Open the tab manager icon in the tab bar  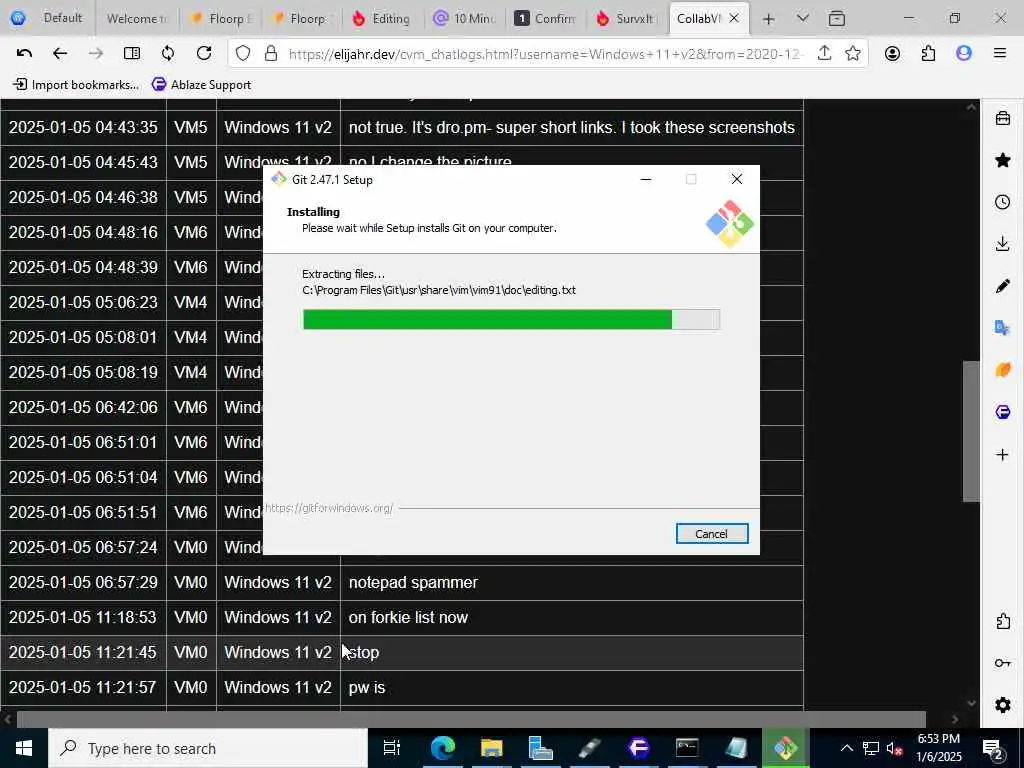(x=837, y=19)
